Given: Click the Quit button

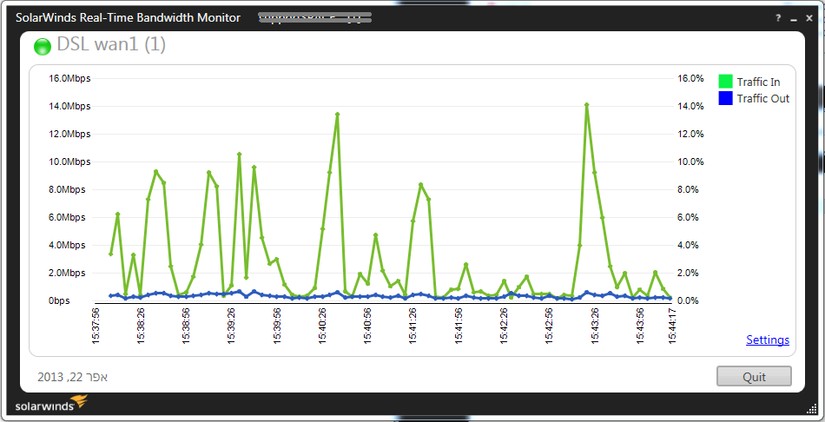Looking at the screenshot, I should [754, 376].
